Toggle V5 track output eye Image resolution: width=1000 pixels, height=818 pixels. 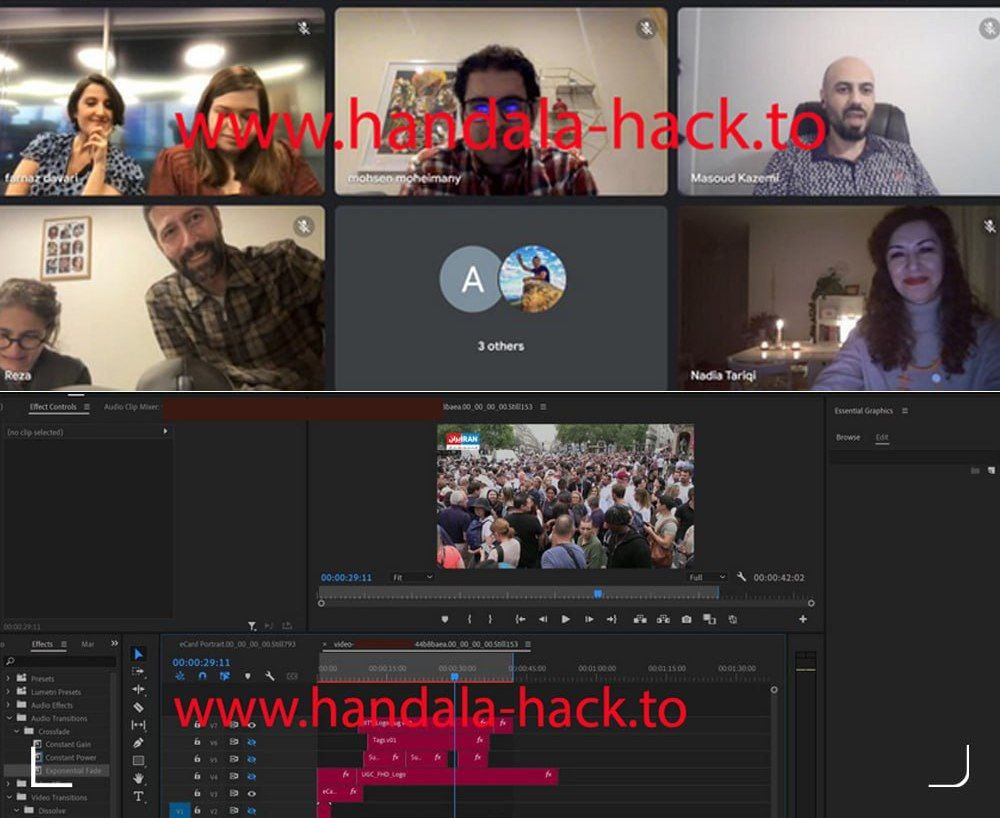[251, 759]
